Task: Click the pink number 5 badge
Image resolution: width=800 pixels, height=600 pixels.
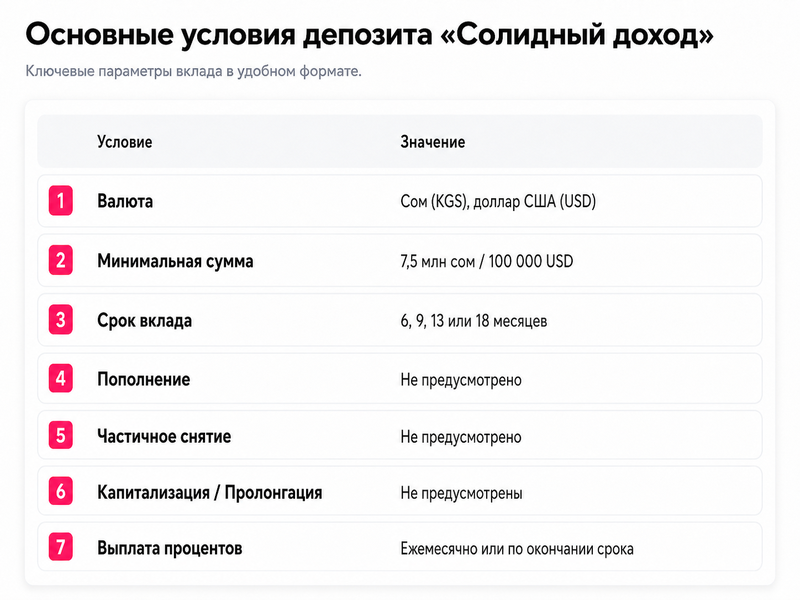Action: [61, 435]
